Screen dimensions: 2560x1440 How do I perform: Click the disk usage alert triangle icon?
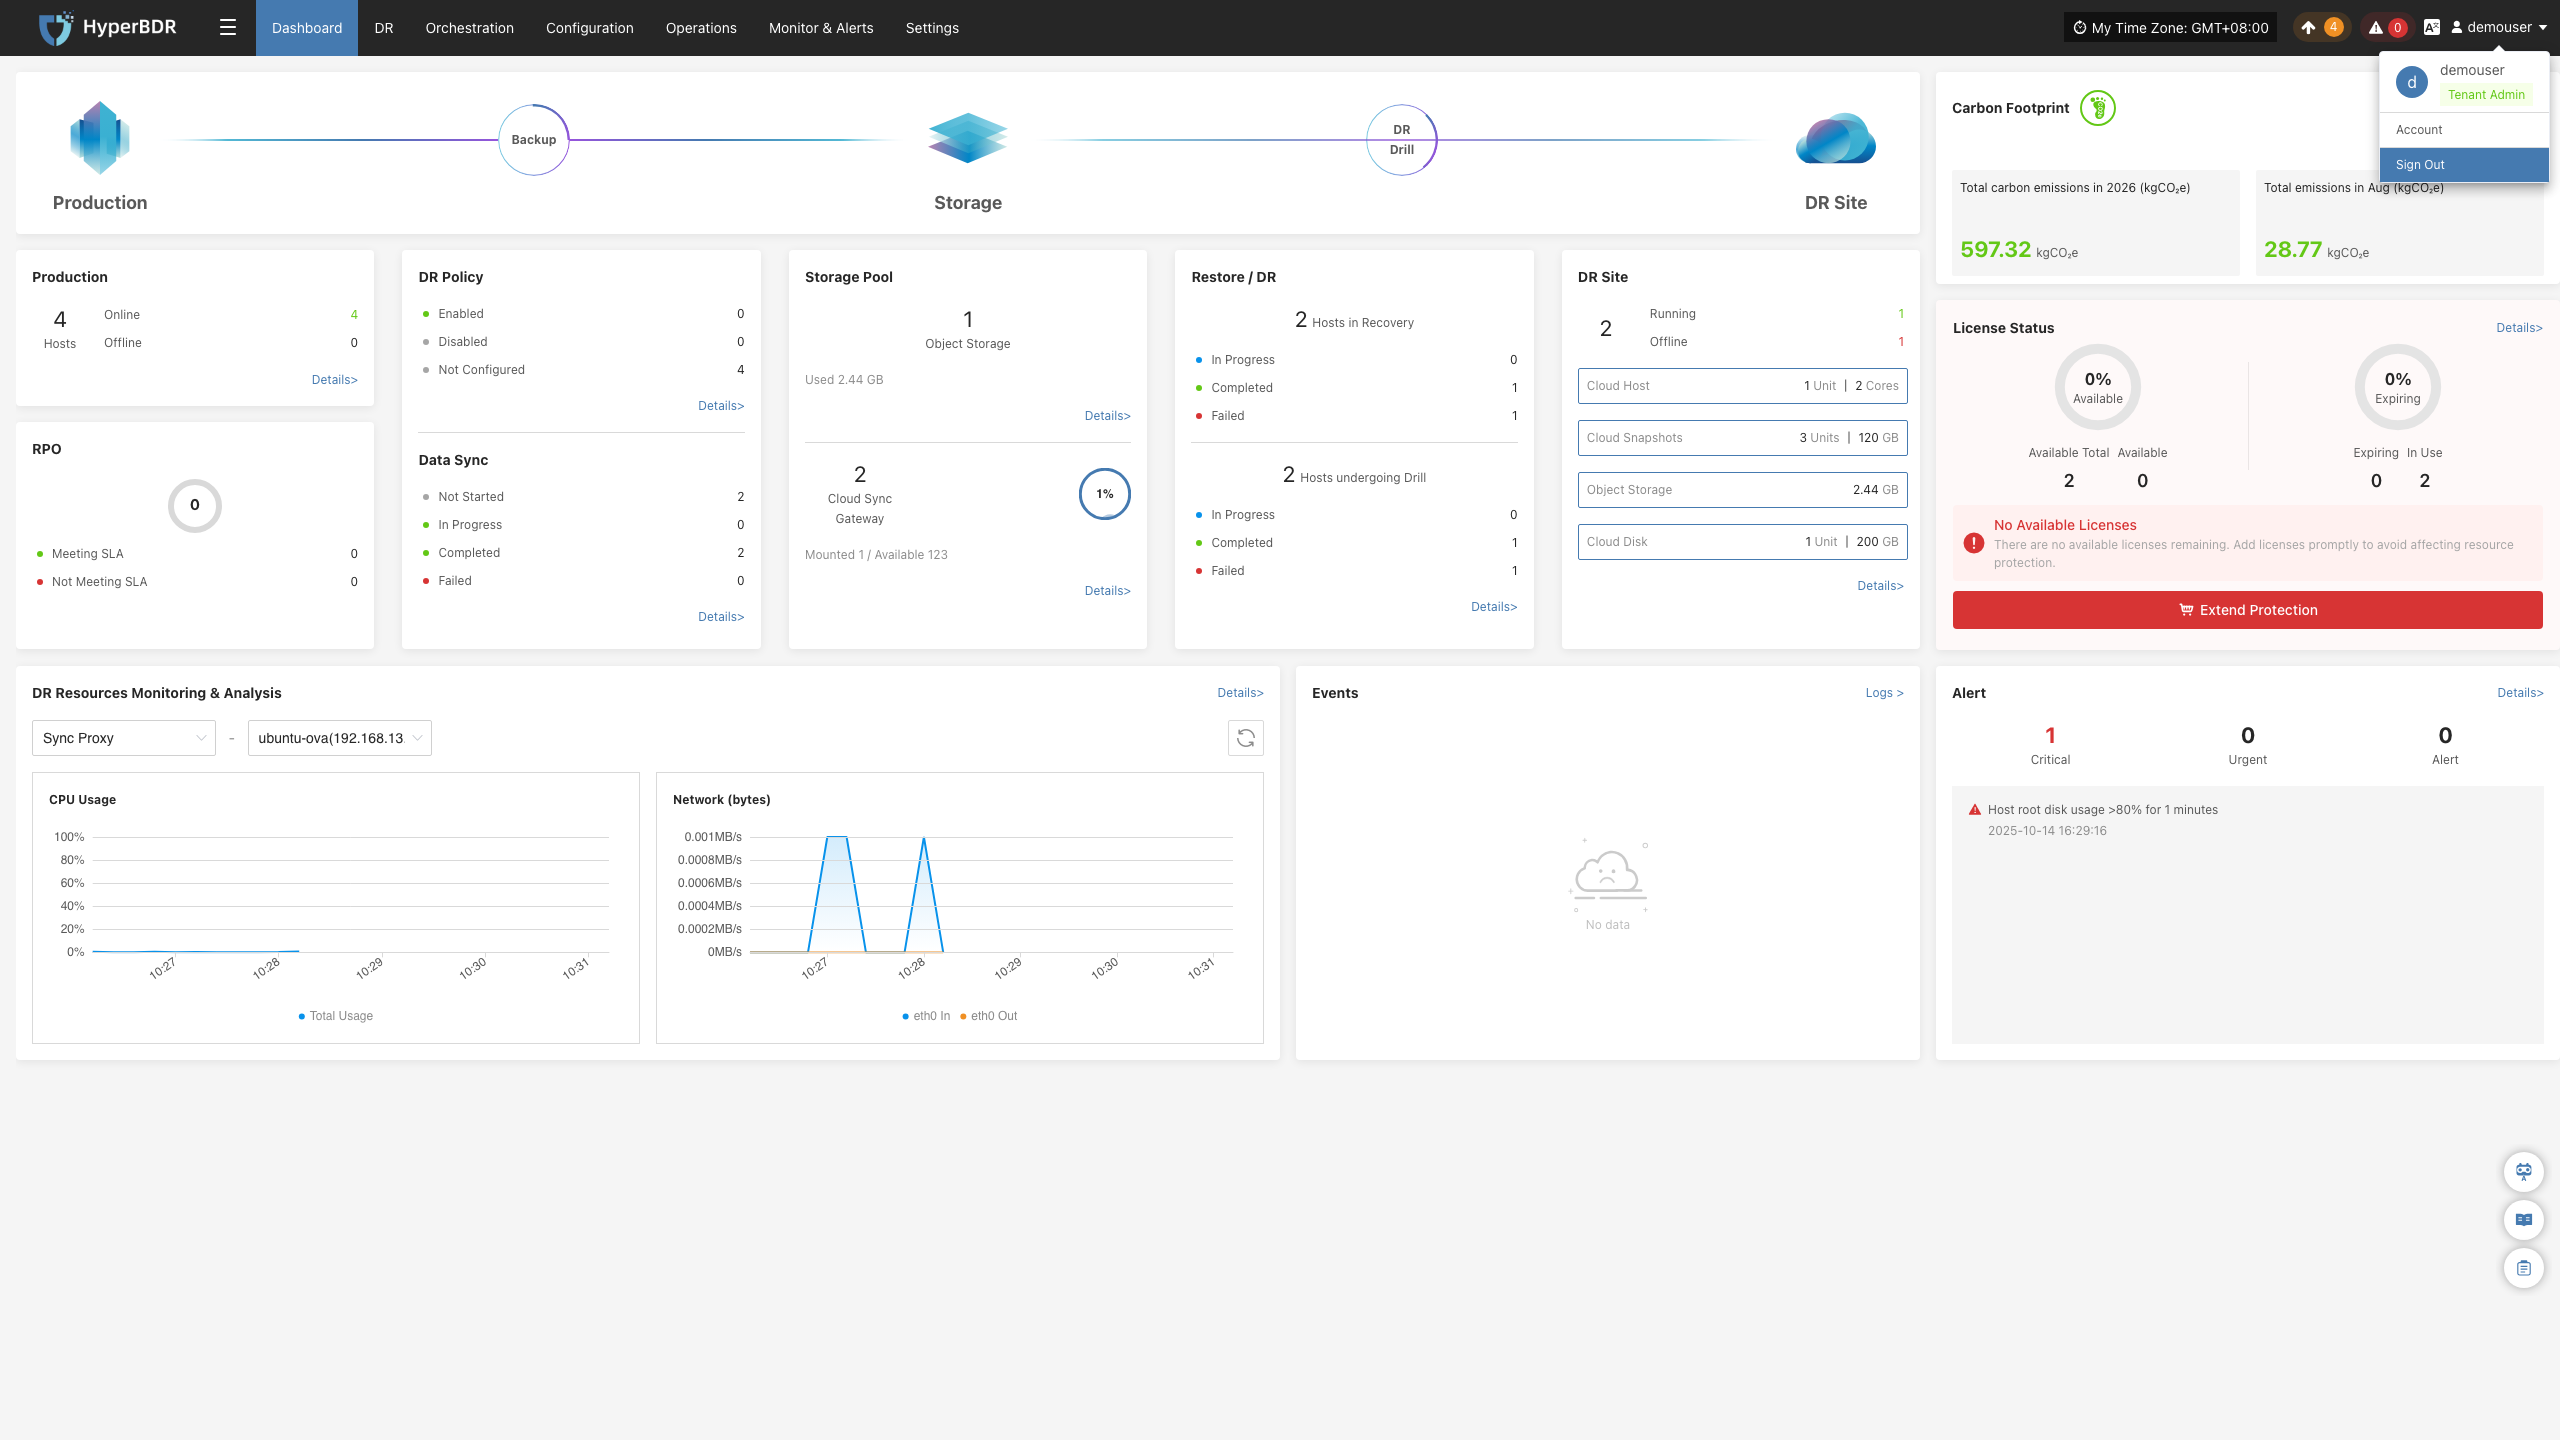pos(1975,810)
